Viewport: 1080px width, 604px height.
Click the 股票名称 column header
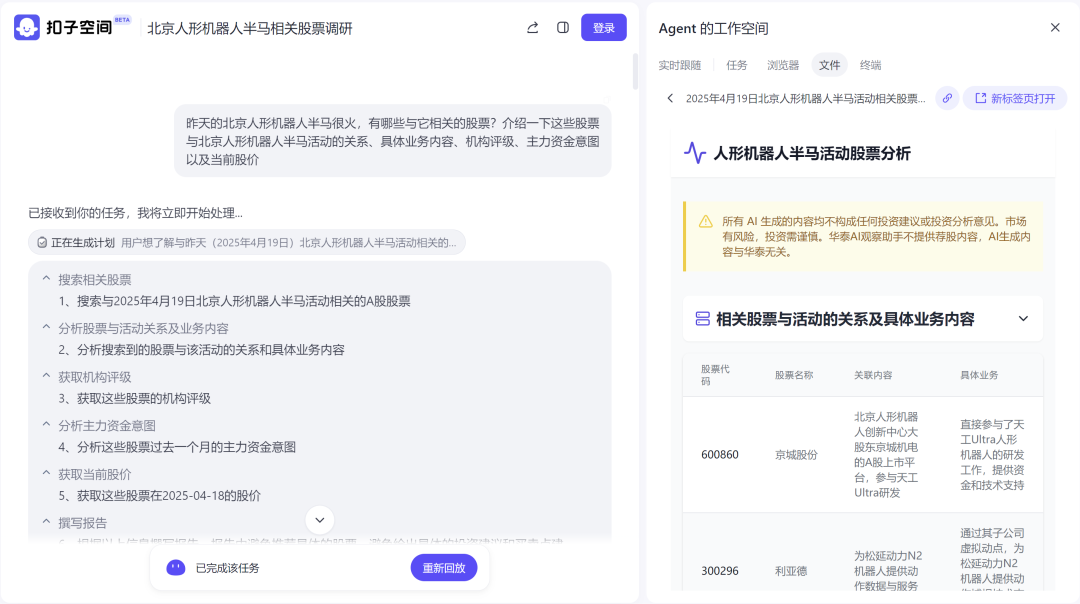point(793,375)
